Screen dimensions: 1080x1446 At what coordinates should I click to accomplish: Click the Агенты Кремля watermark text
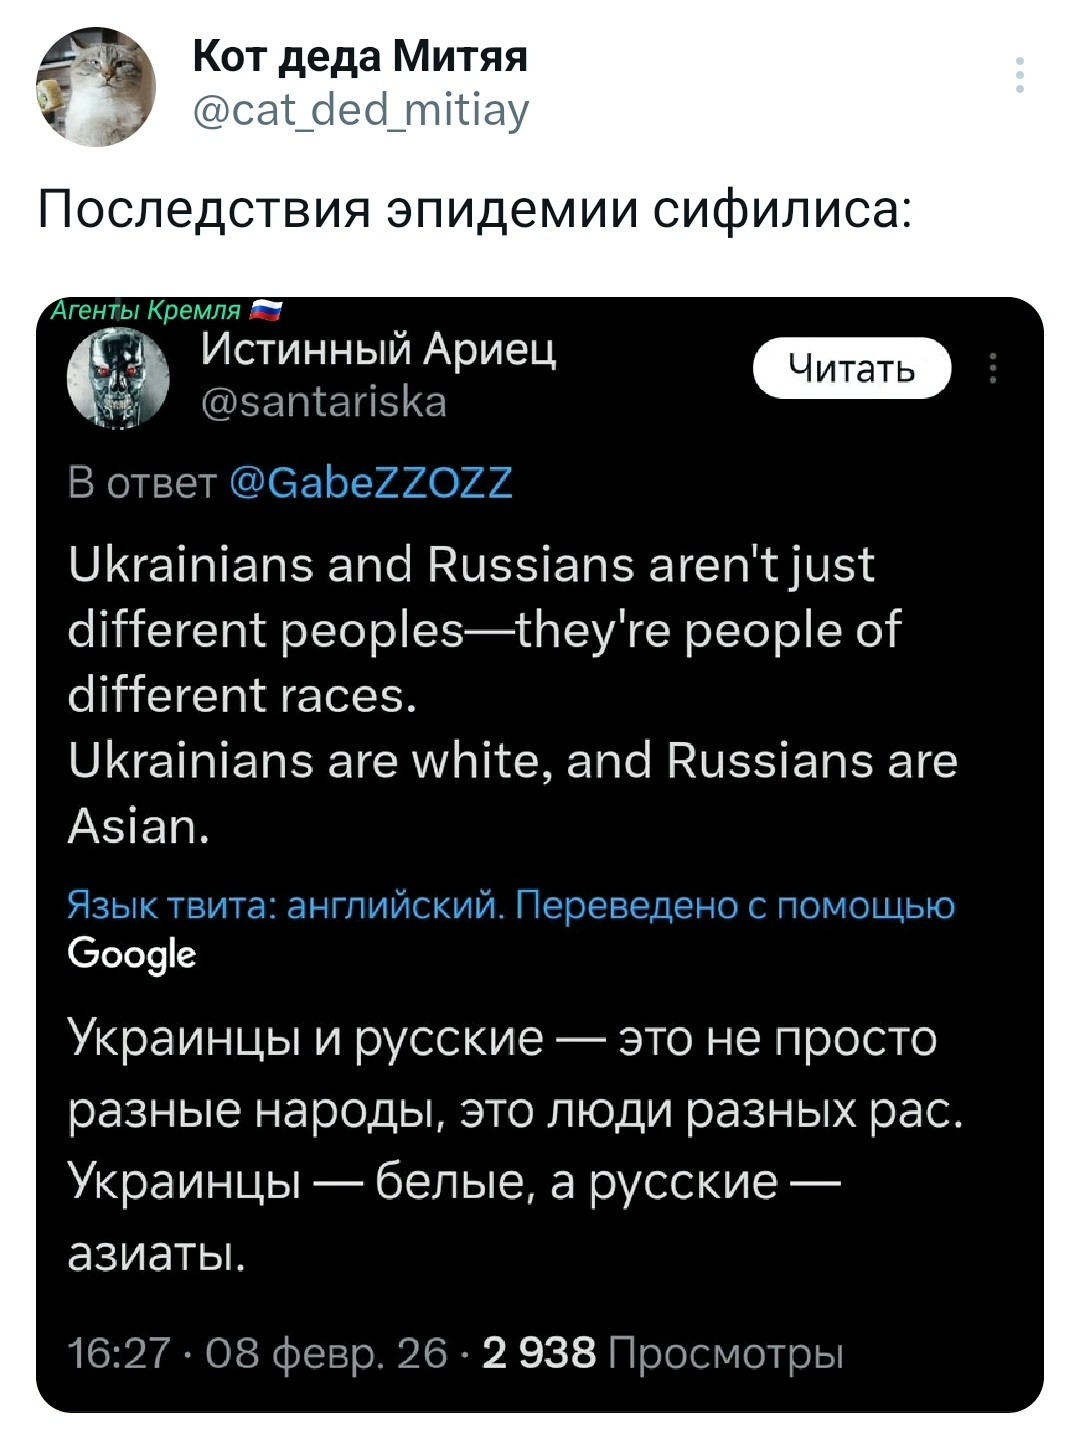[146, 310]
